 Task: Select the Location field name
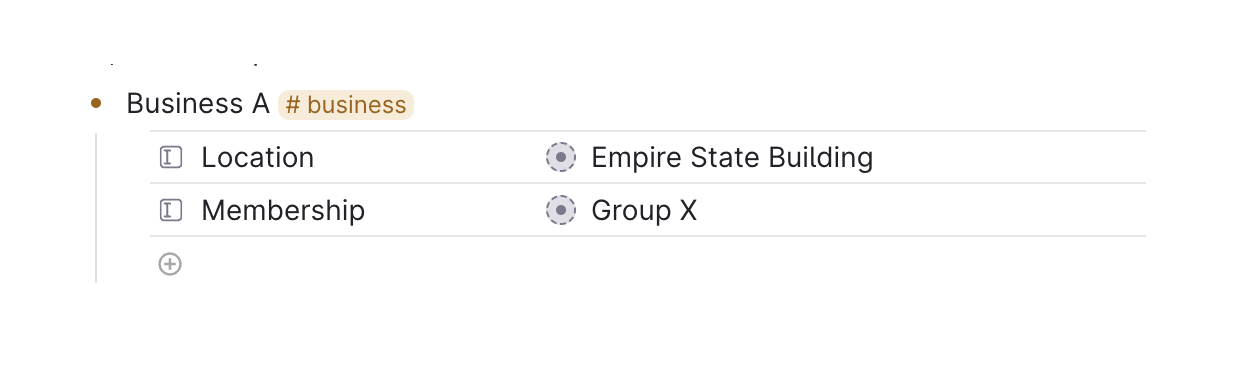click(258, 157)
